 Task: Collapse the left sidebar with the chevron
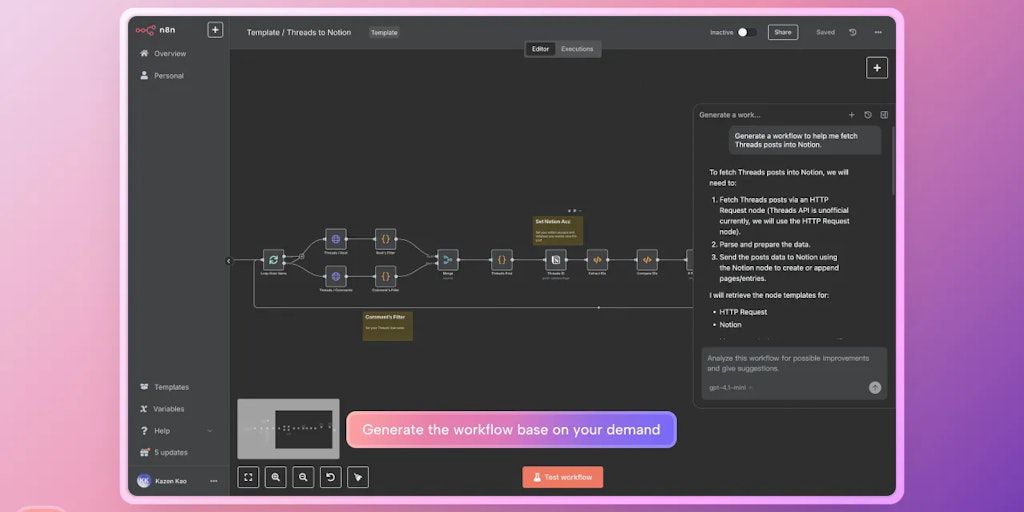pyautogui.click(x=229, y=261)
